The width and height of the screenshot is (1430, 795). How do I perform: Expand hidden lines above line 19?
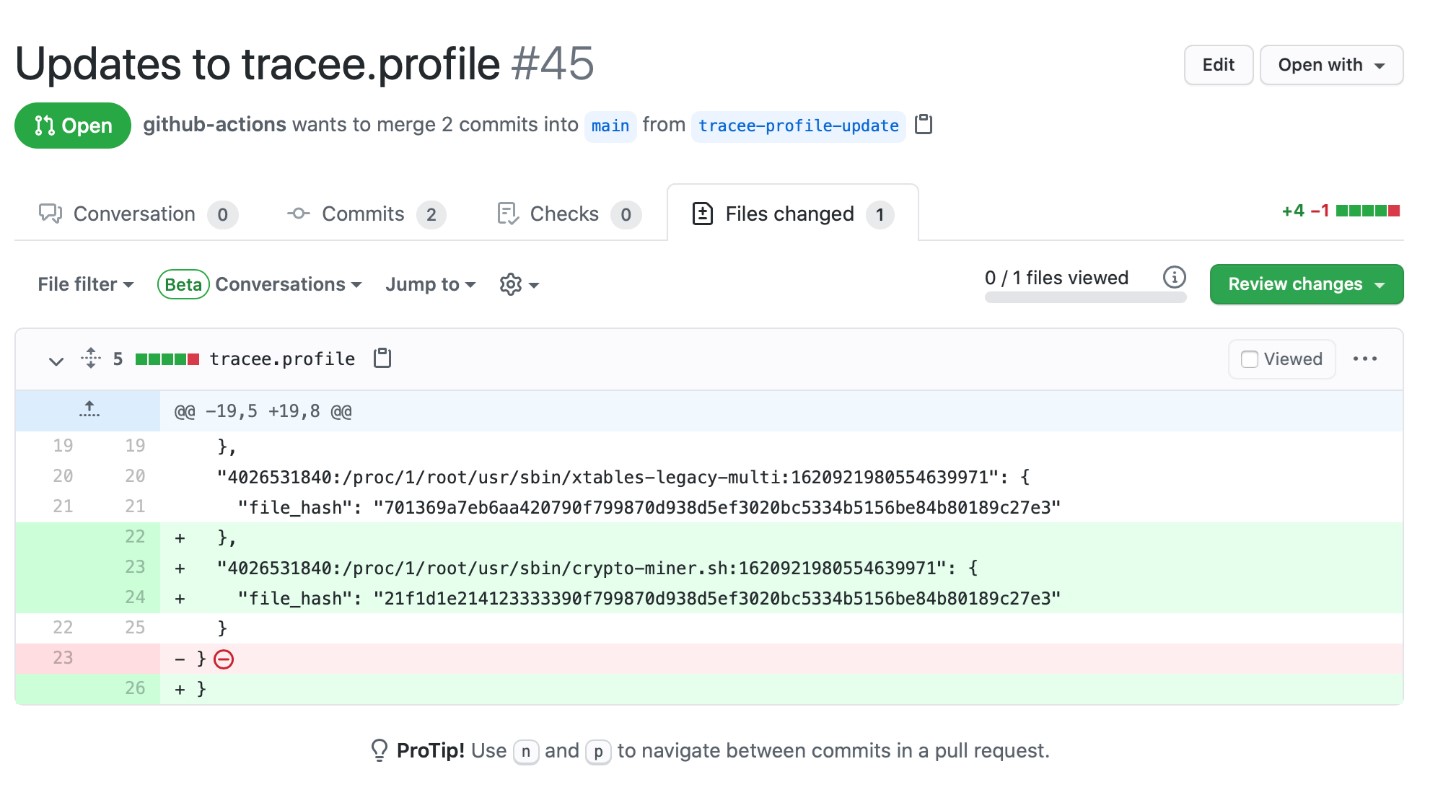[x=88, y=411]
